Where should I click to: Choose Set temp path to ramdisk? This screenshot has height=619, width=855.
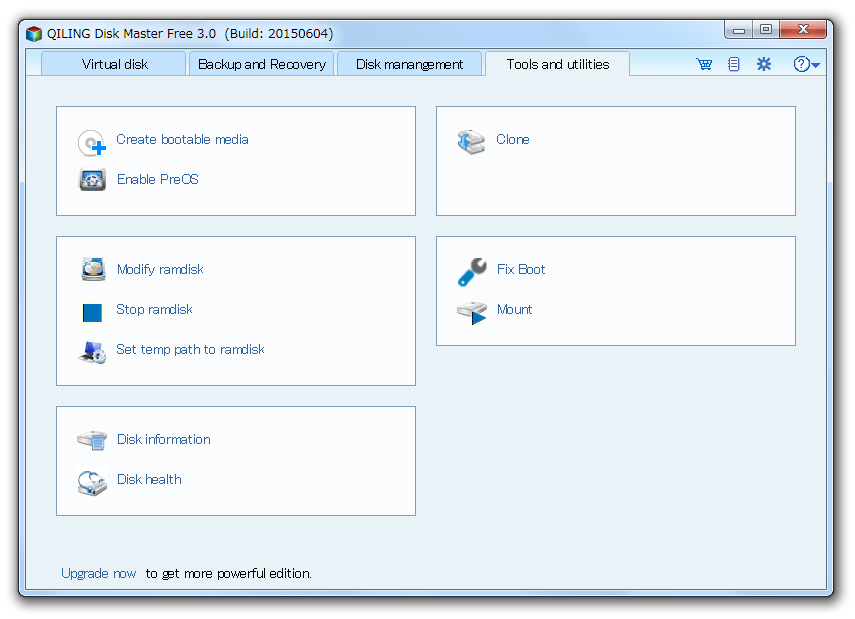point(190,350)
